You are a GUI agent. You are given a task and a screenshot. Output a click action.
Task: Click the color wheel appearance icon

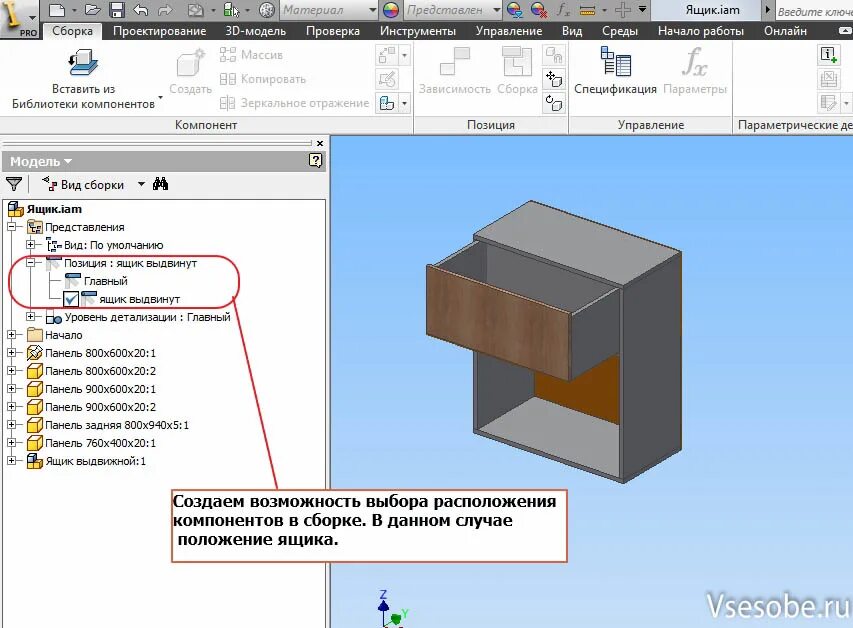(x=391, y=10)
